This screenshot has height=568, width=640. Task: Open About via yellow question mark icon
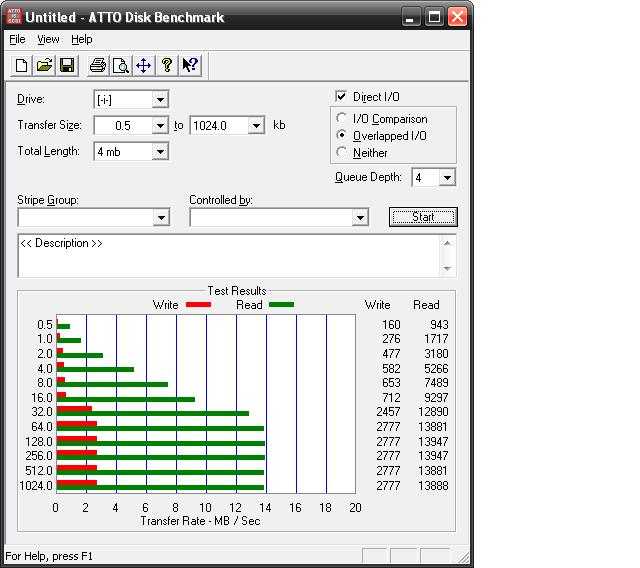(167, 65)
